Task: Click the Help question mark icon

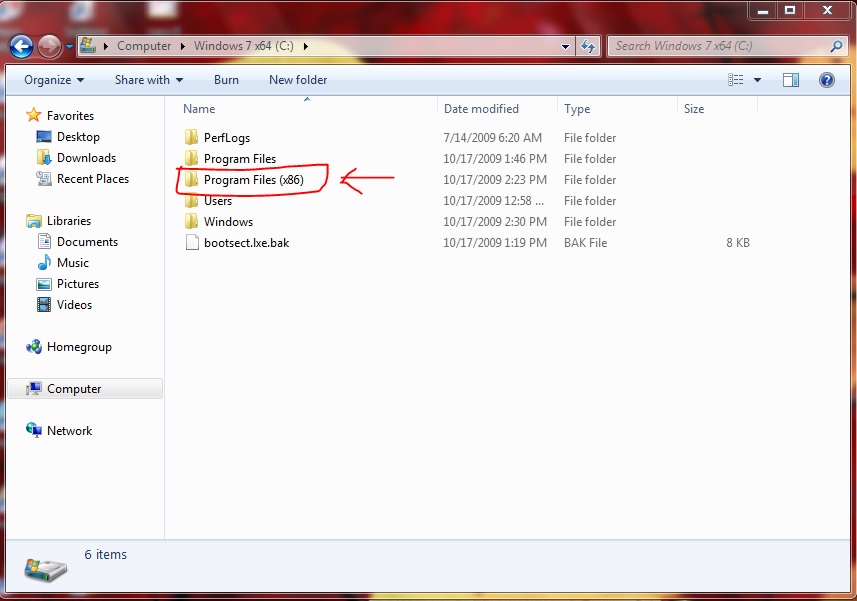Action: pyautogui.click(x=827, y=80)
